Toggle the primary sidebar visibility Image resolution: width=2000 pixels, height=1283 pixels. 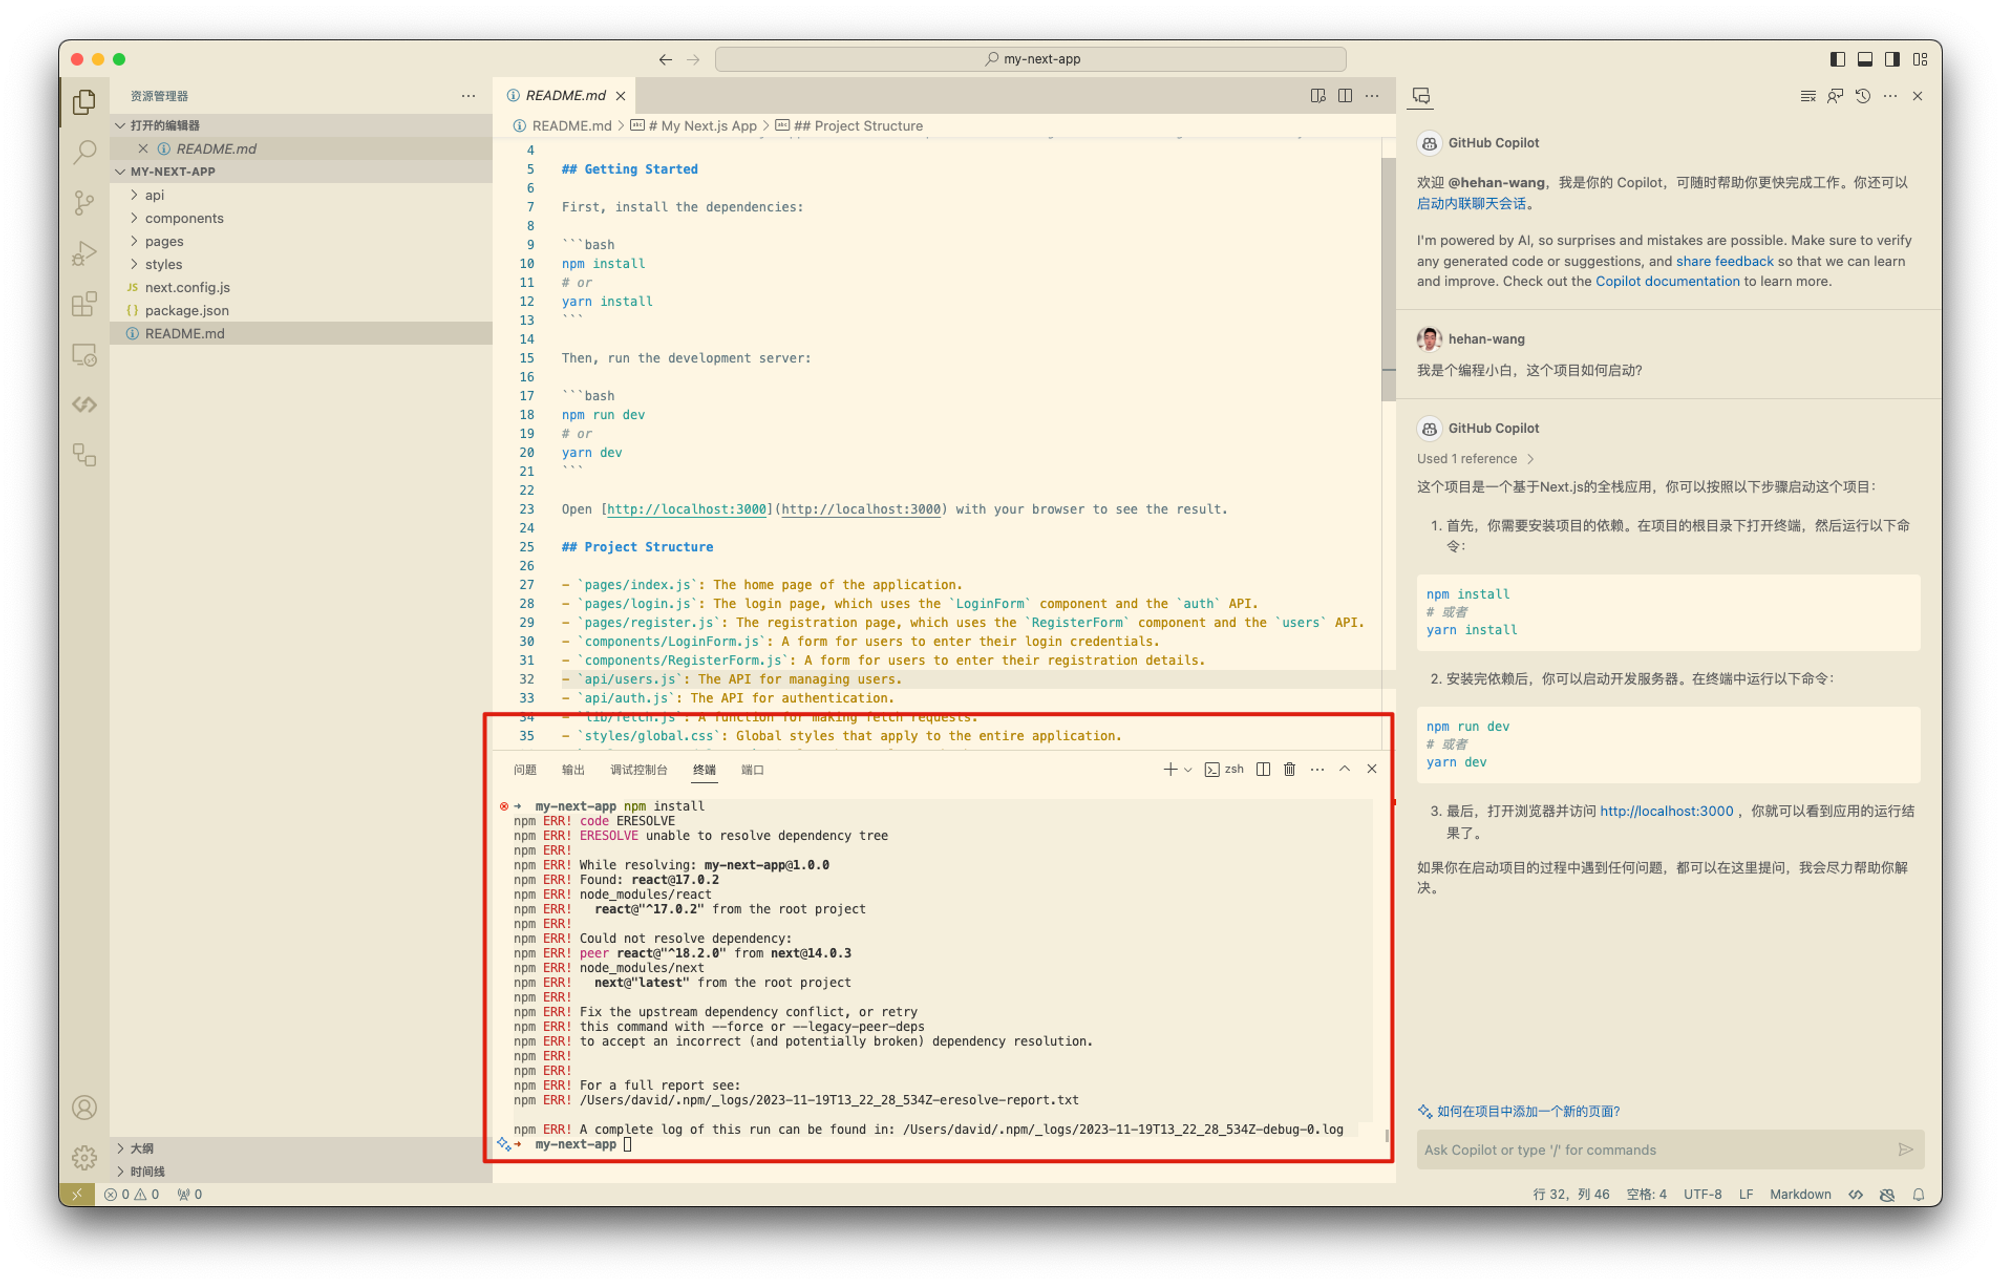pyautogui.click(x=1837, y=59)
